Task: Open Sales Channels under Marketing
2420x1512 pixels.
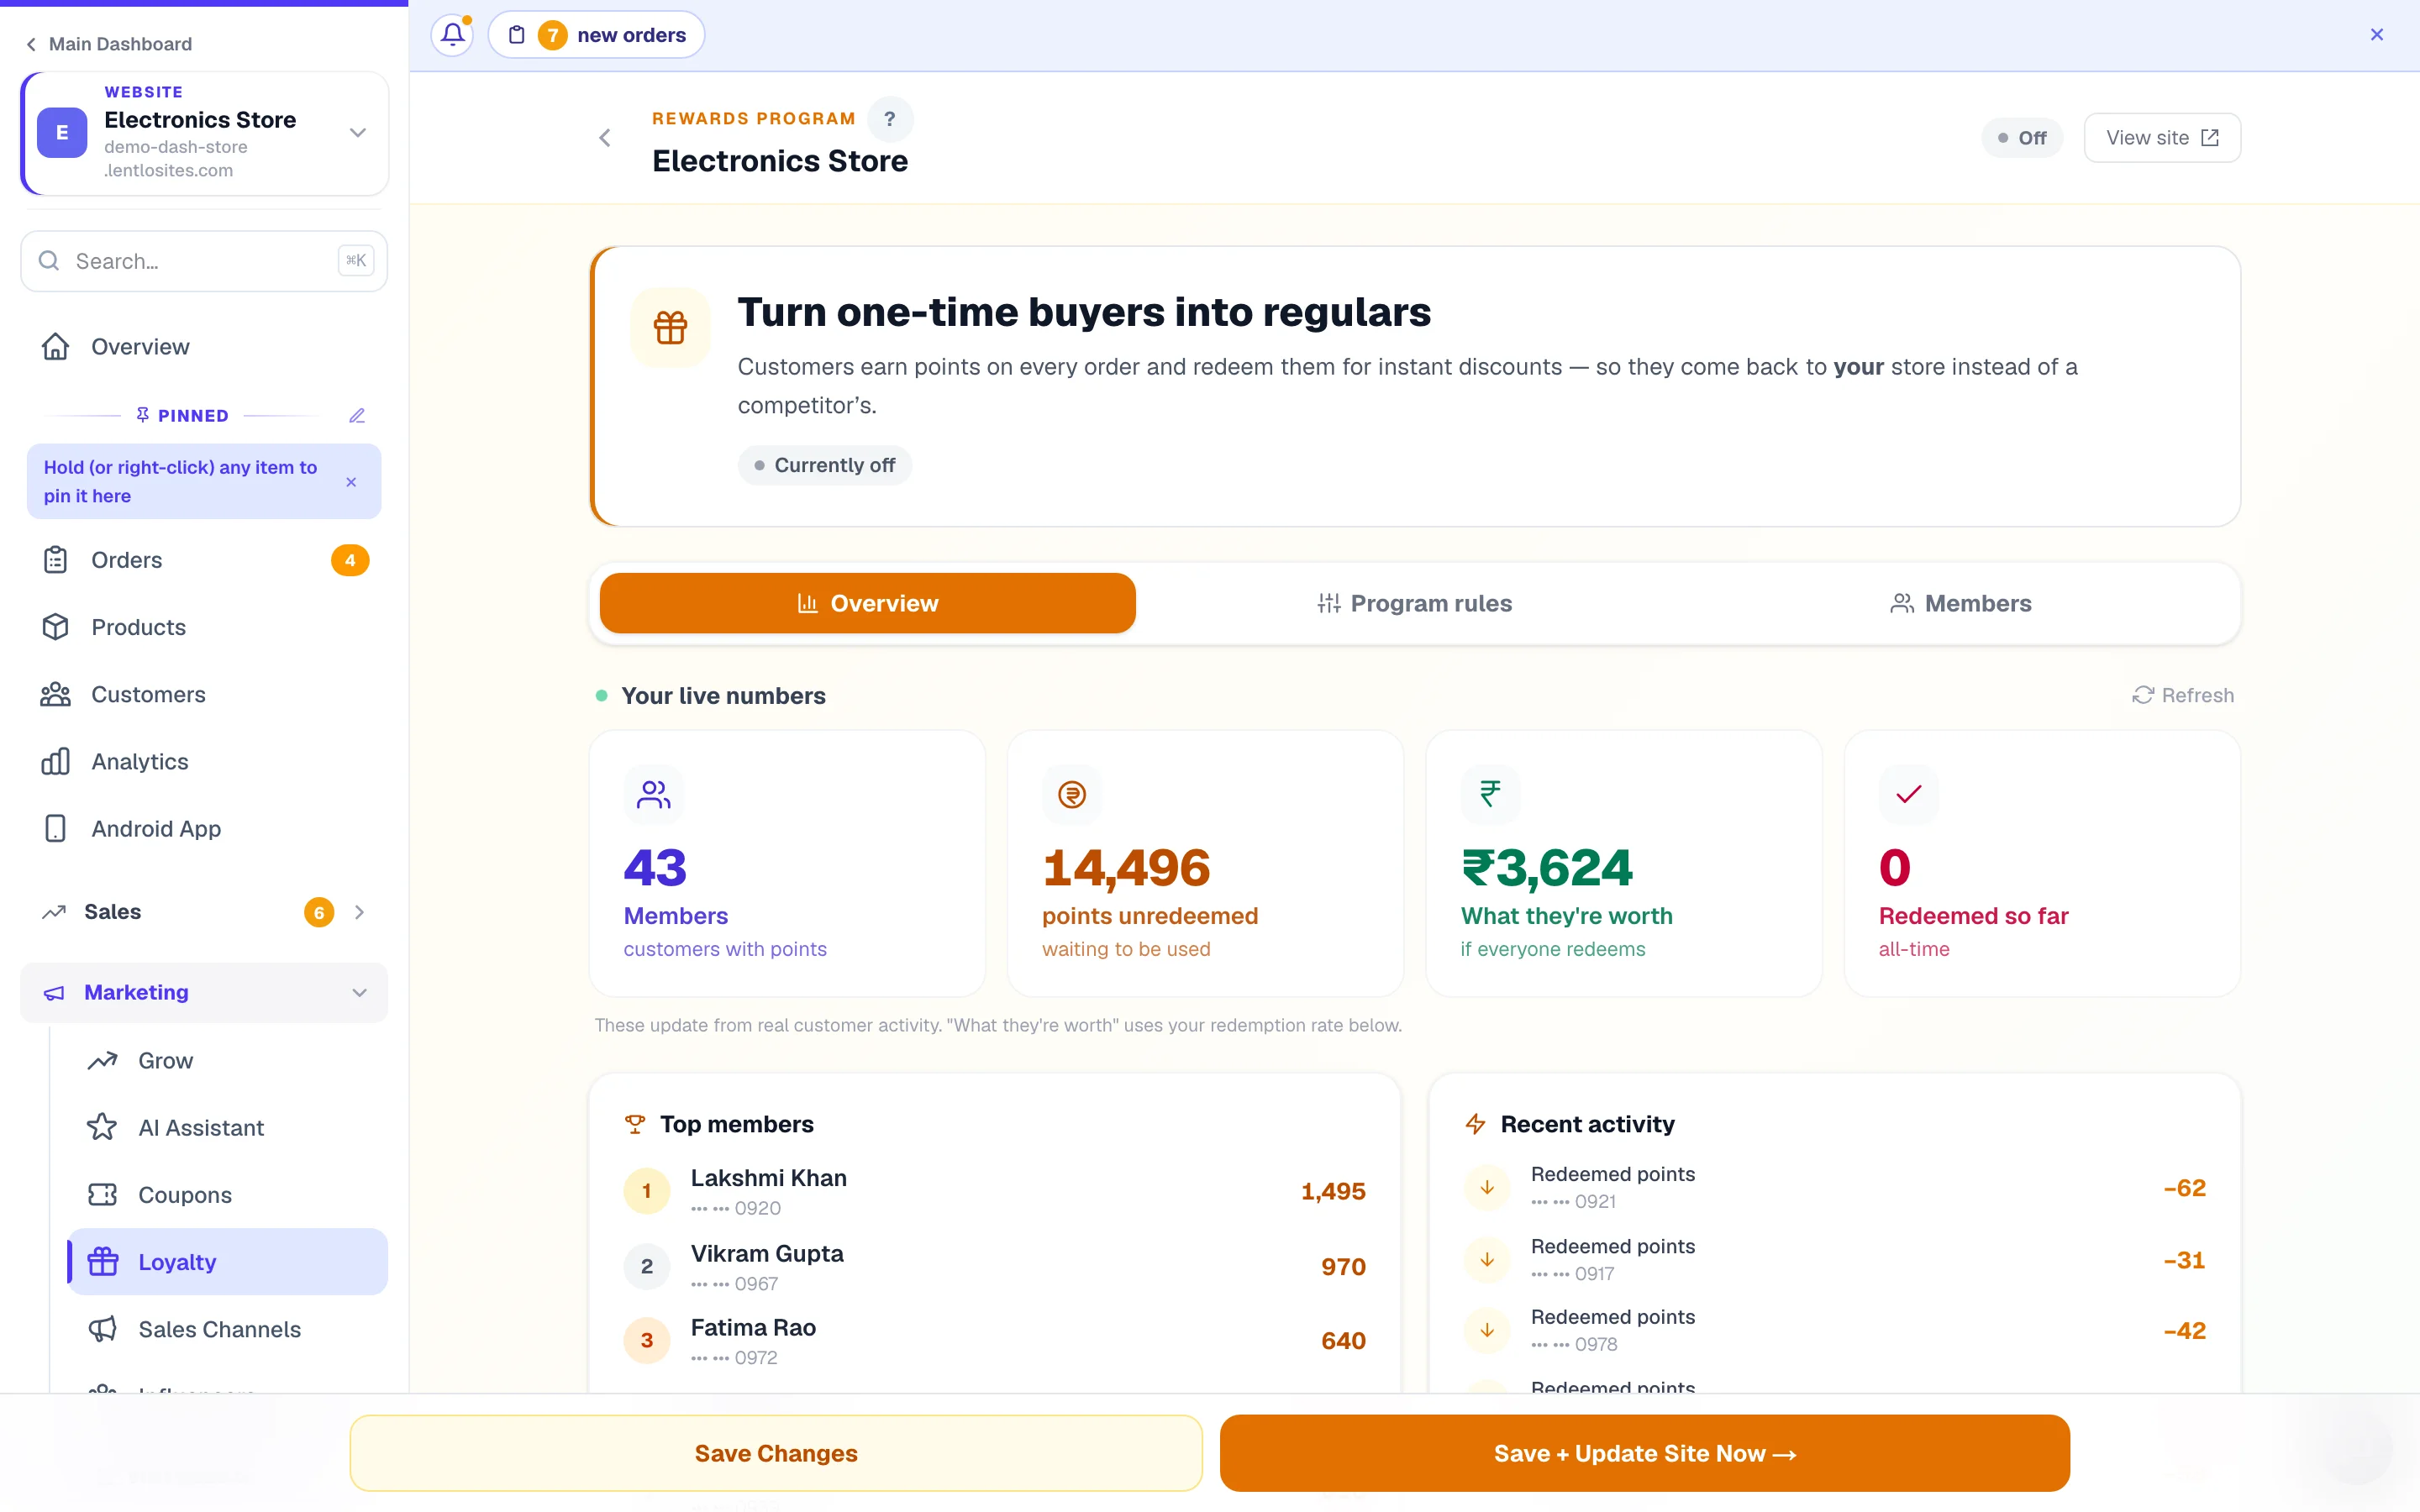Action: pos(228,1328)
